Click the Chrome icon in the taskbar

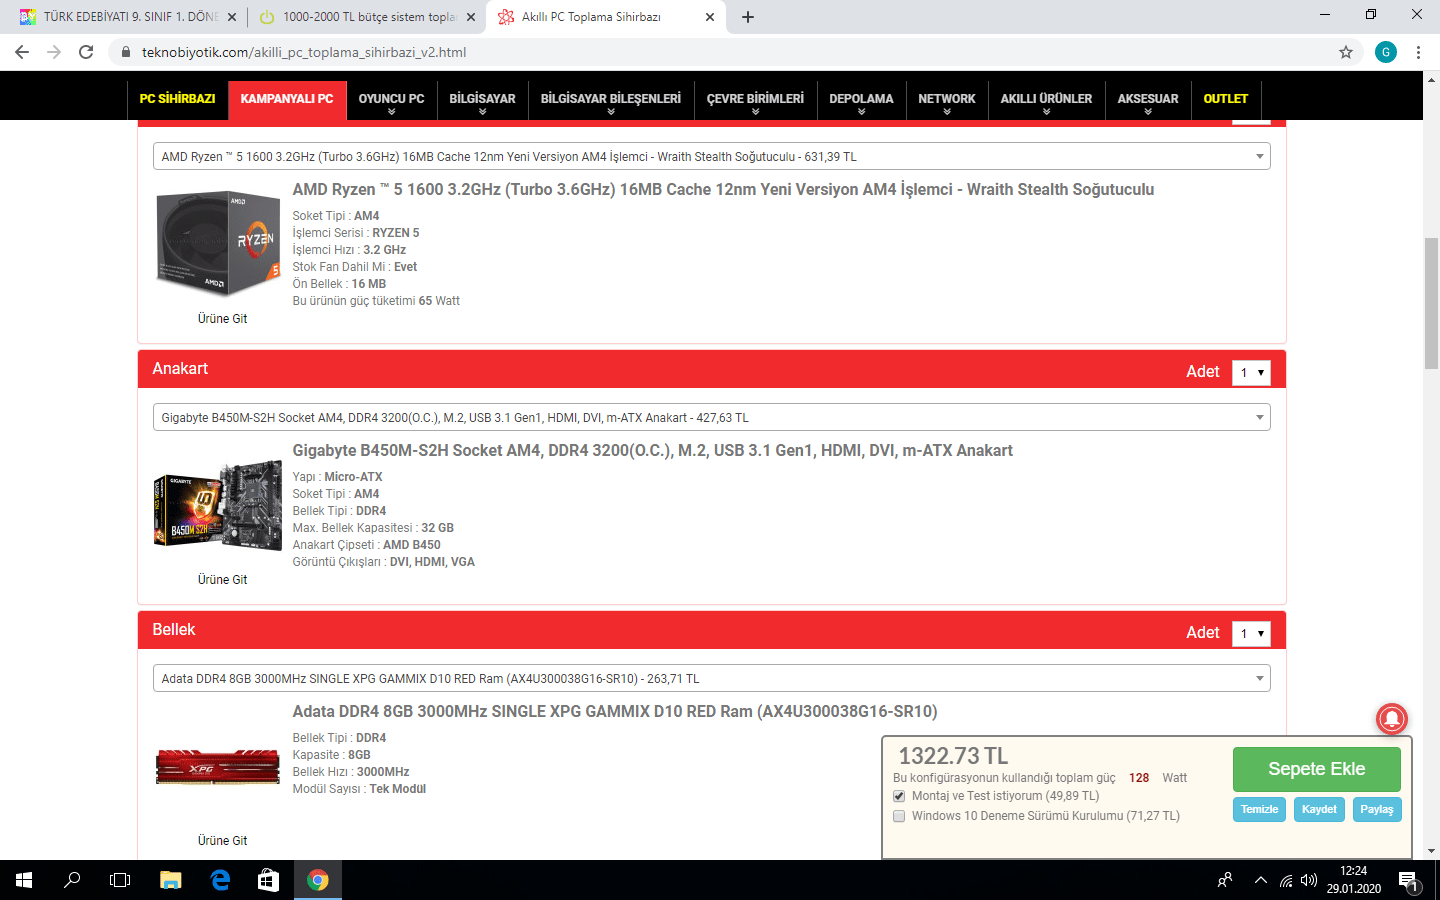point(318,880)
